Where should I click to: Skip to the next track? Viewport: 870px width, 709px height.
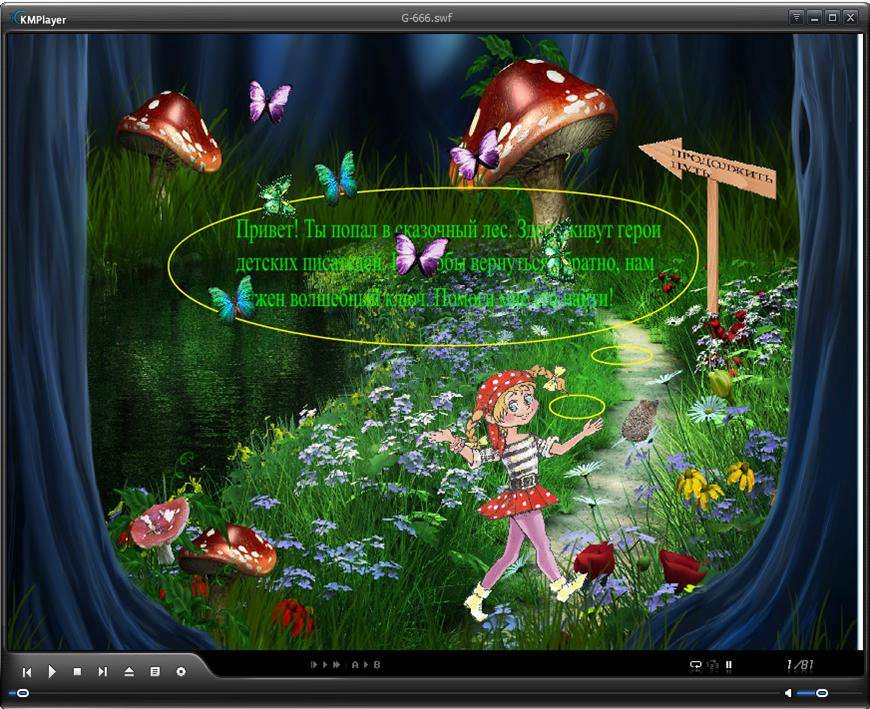pos(102,672)
